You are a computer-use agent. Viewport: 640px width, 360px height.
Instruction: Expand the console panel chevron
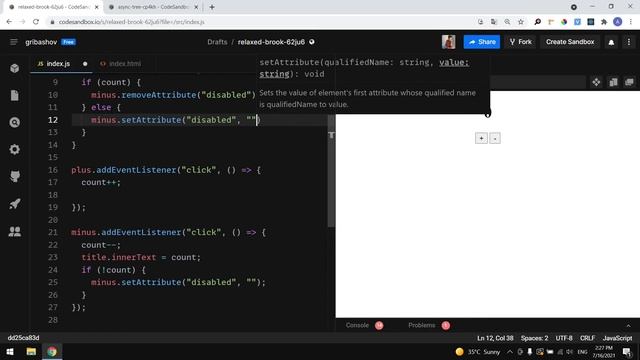[628, 326]
